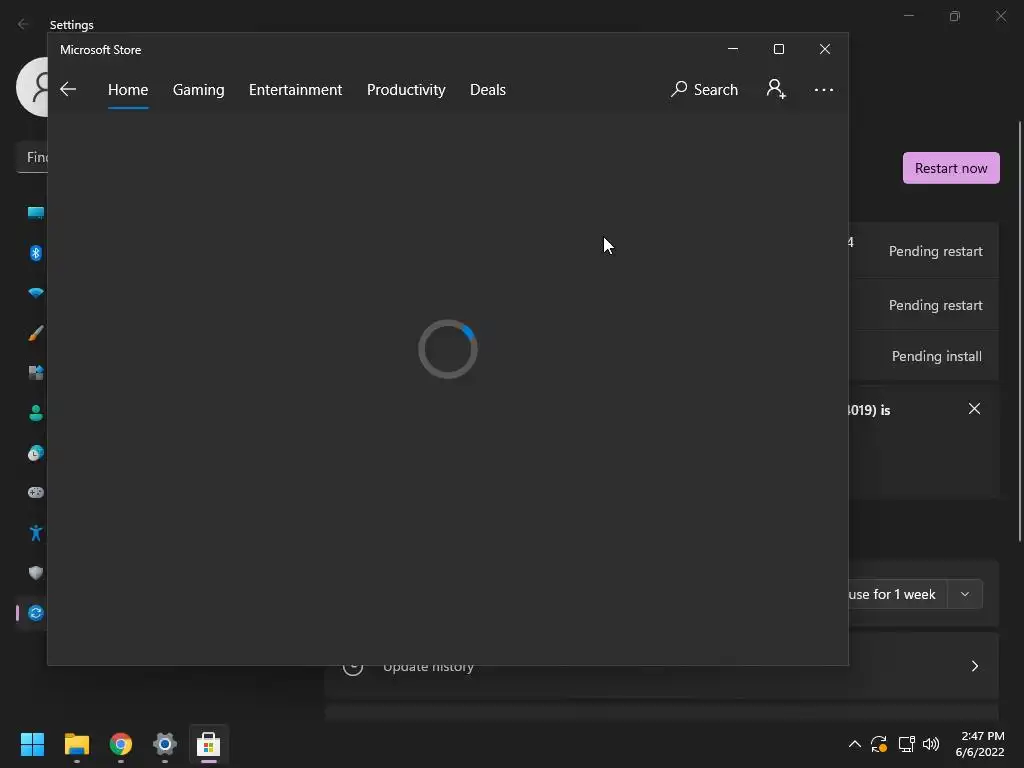Image resolution: width=1024 pixels, height=768 pixels.
Task: Dismiss the Settings update notice with X
Action: tap(974, 409)
